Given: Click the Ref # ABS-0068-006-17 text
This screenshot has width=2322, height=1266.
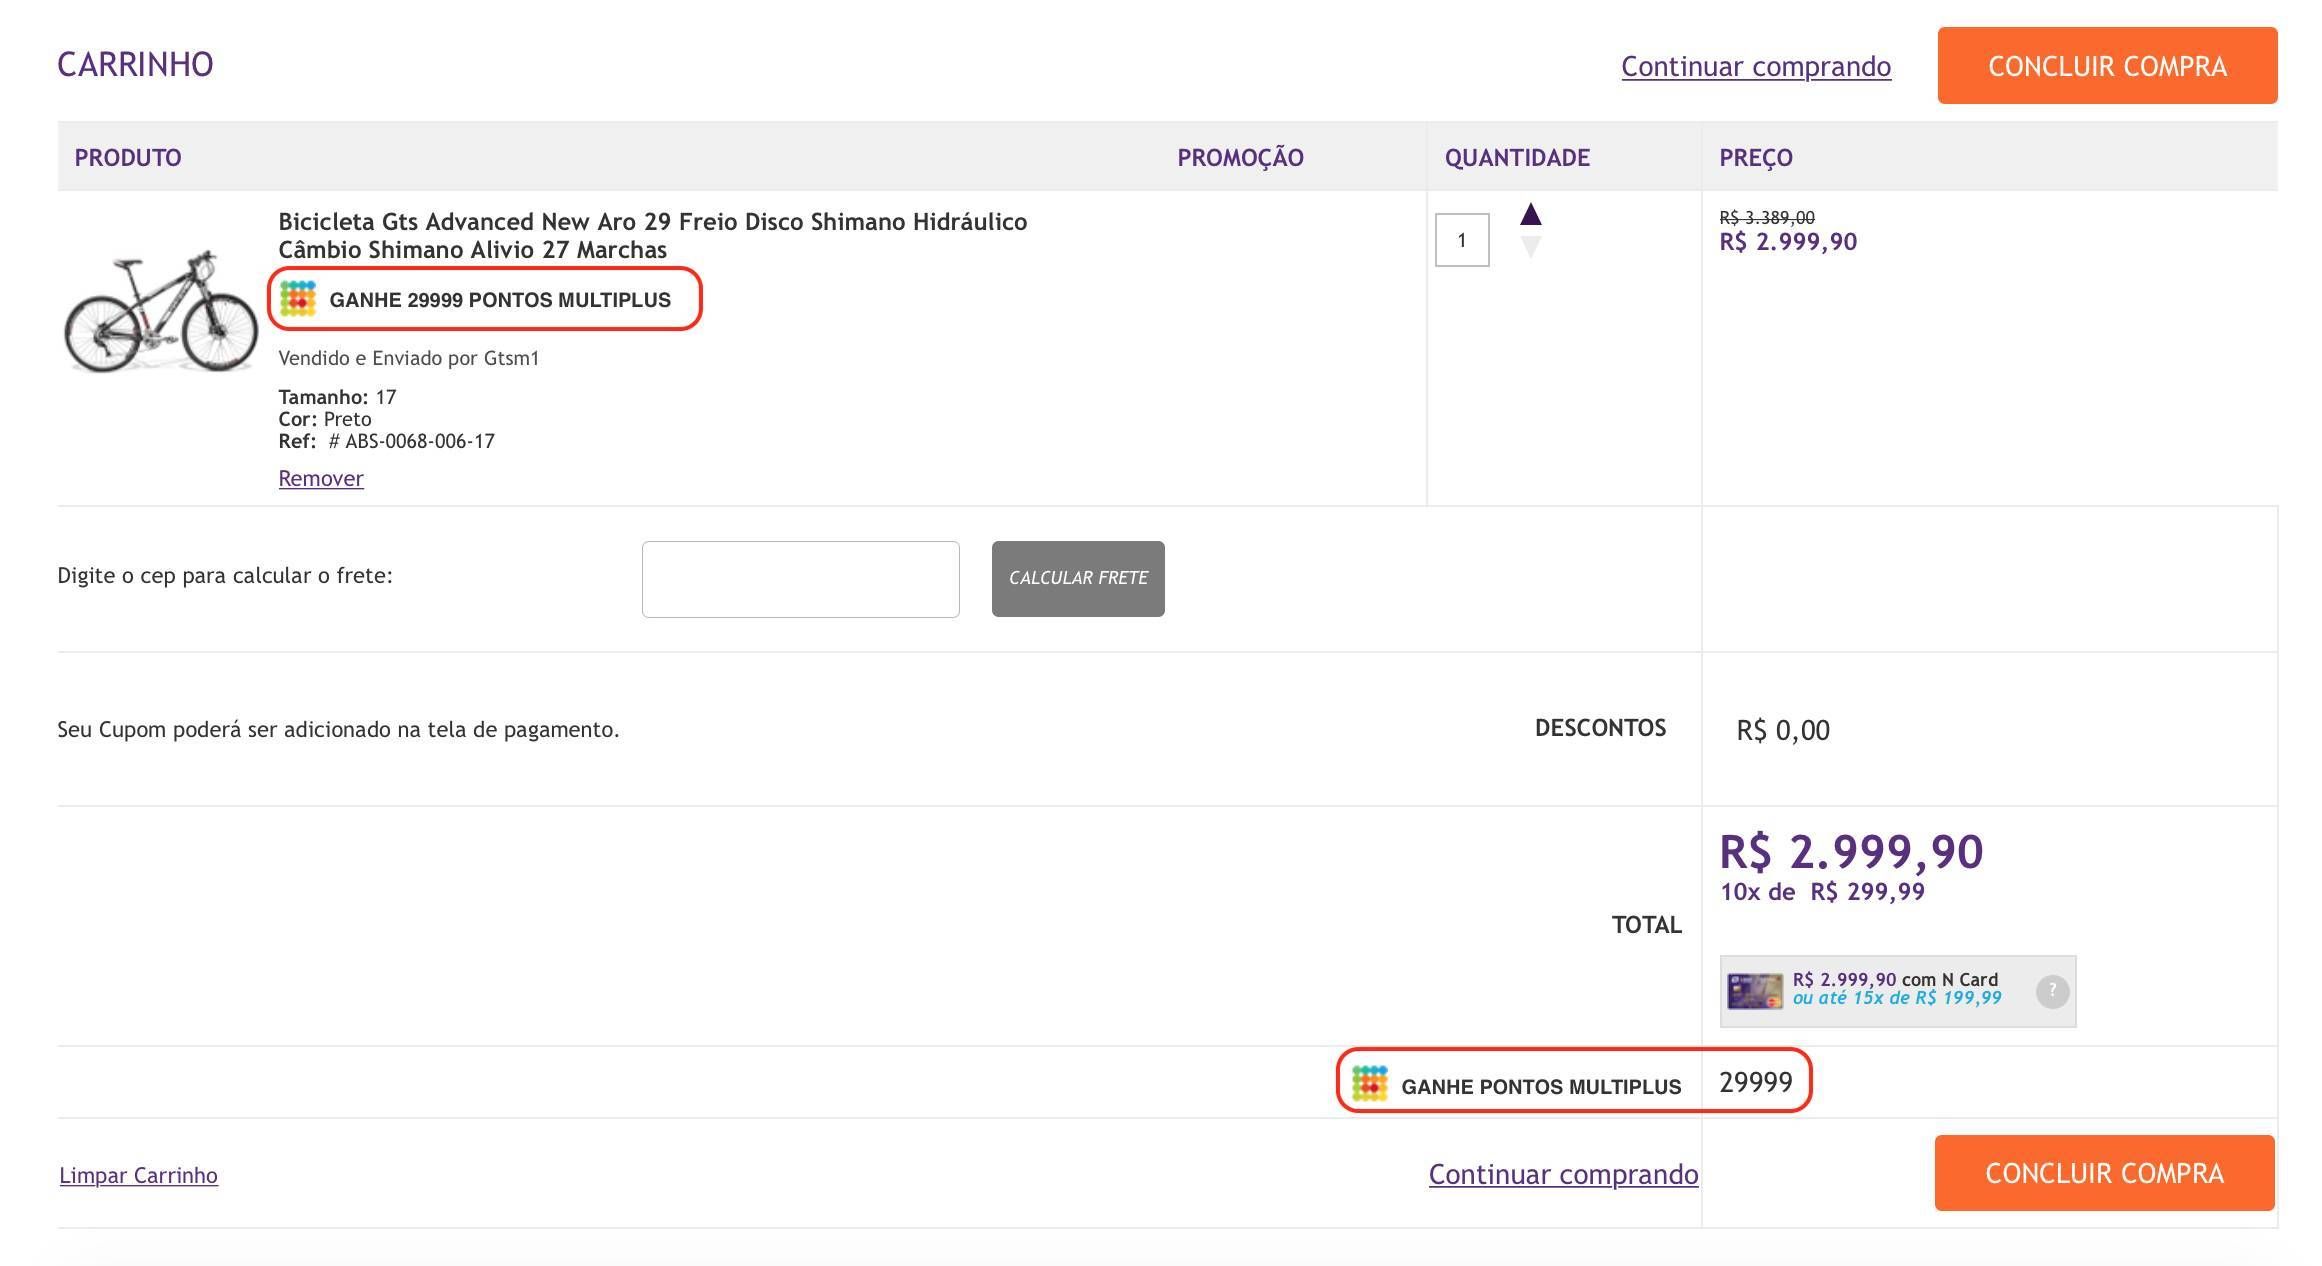Looking at the screenshot, I should point(386,441).
